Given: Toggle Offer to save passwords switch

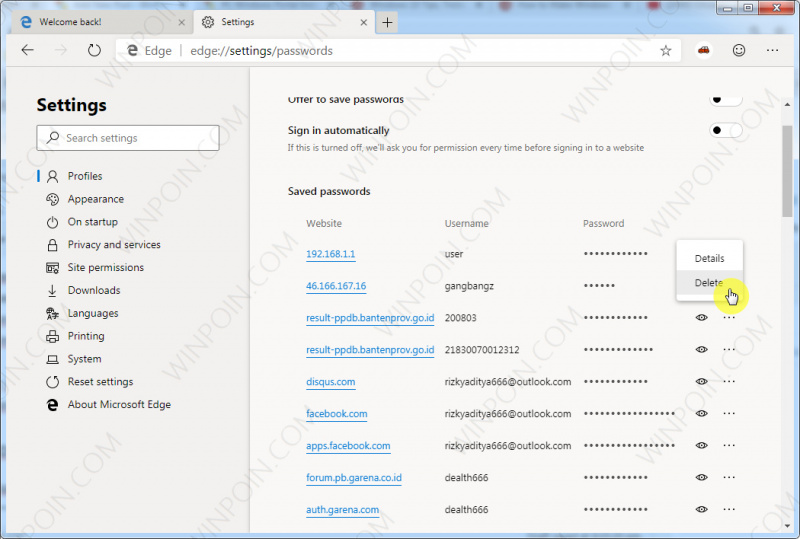Looking at the screenshot, I should pos(726,100).
